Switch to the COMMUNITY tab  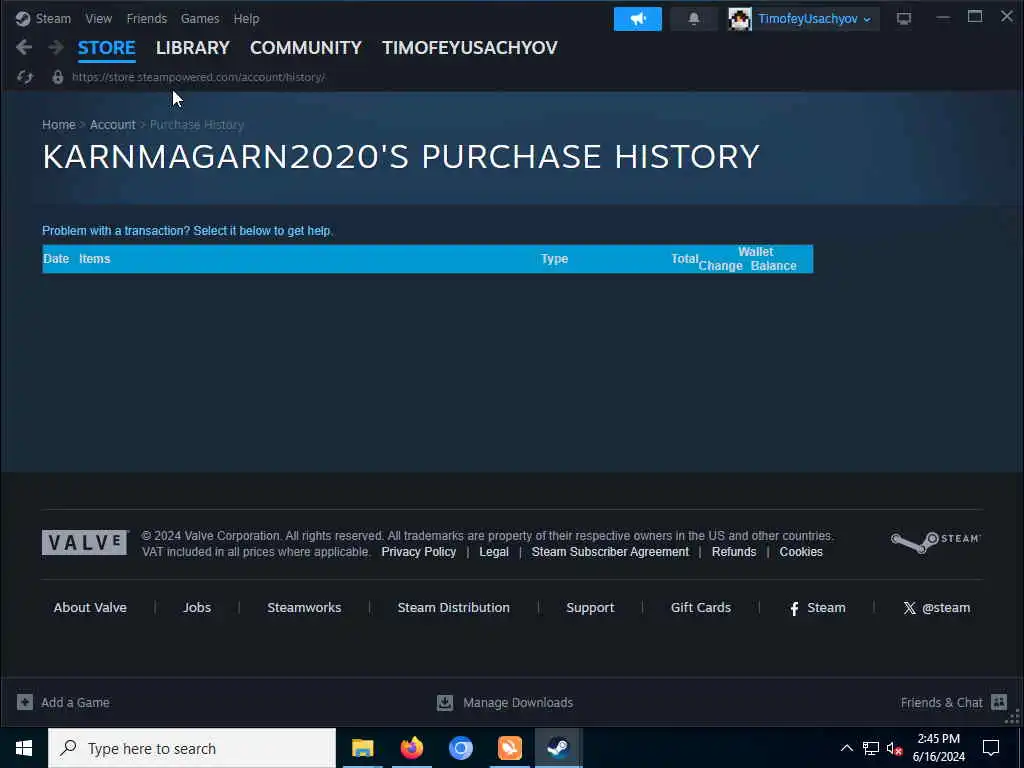306,48
